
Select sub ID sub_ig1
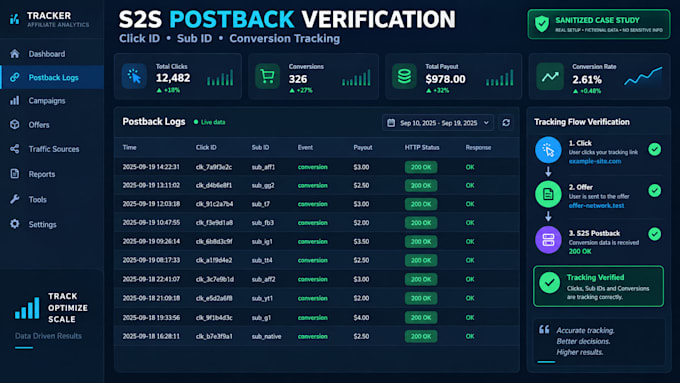click(x=262, y=241)
